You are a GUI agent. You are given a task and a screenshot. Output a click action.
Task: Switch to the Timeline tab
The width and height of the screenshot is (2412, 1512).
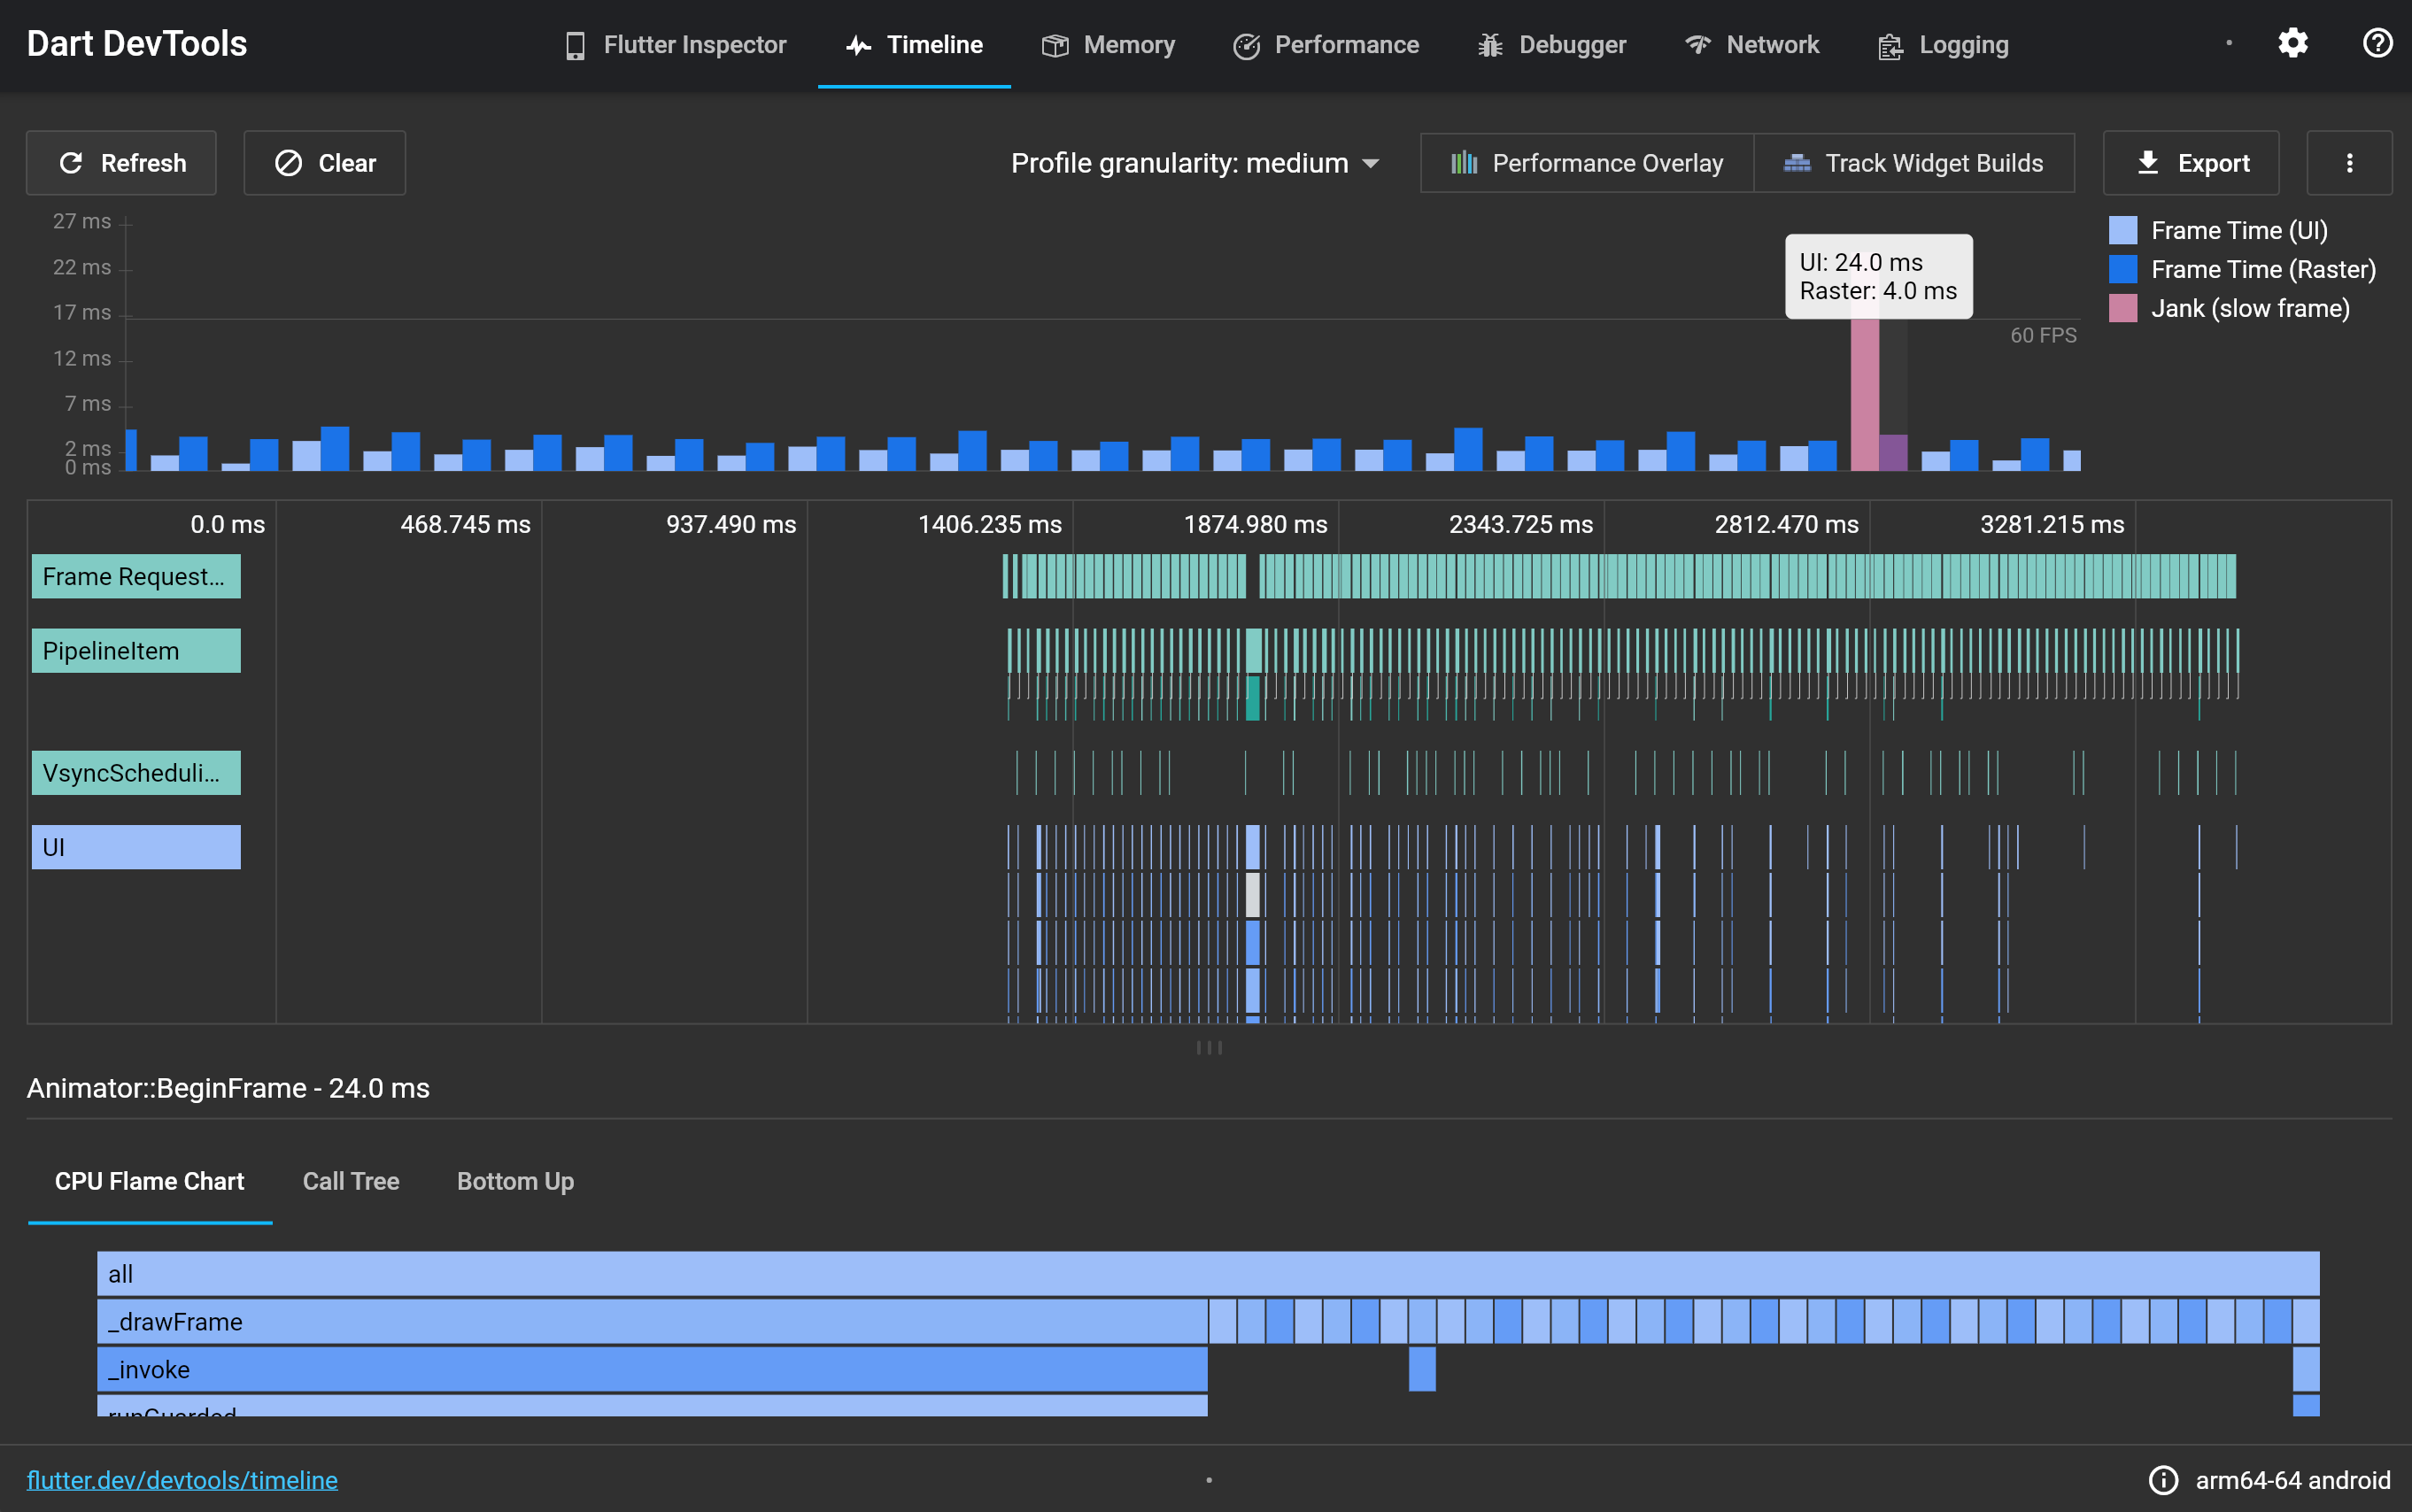pyautogui.click(x=914, y=45)
